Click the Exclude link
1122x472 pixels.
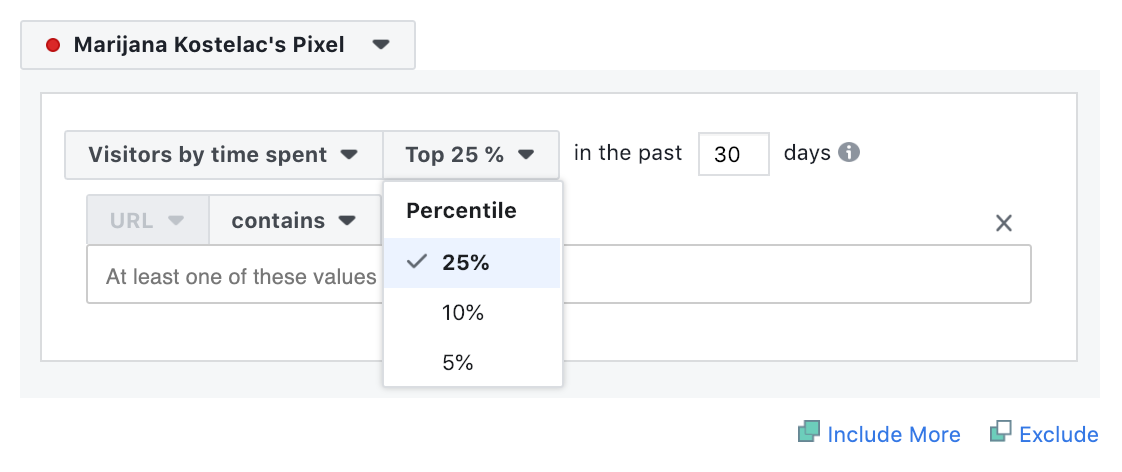click(1058, 434)
